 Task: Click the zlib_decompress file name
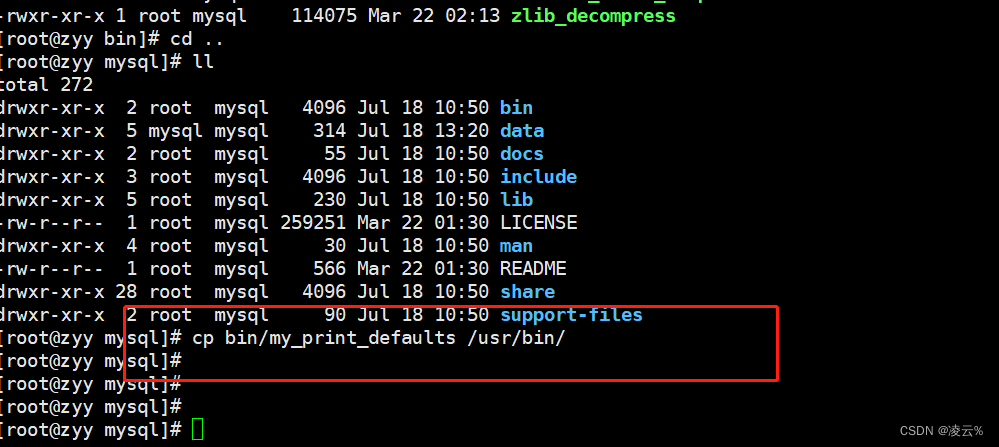tap(593, 16)
